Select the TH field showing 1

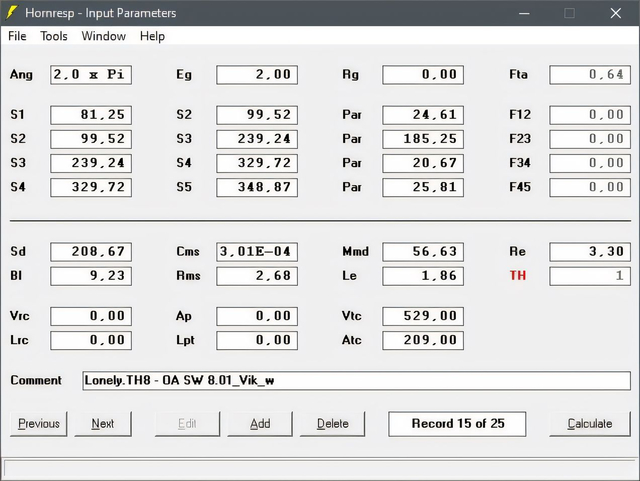(590, 276)
